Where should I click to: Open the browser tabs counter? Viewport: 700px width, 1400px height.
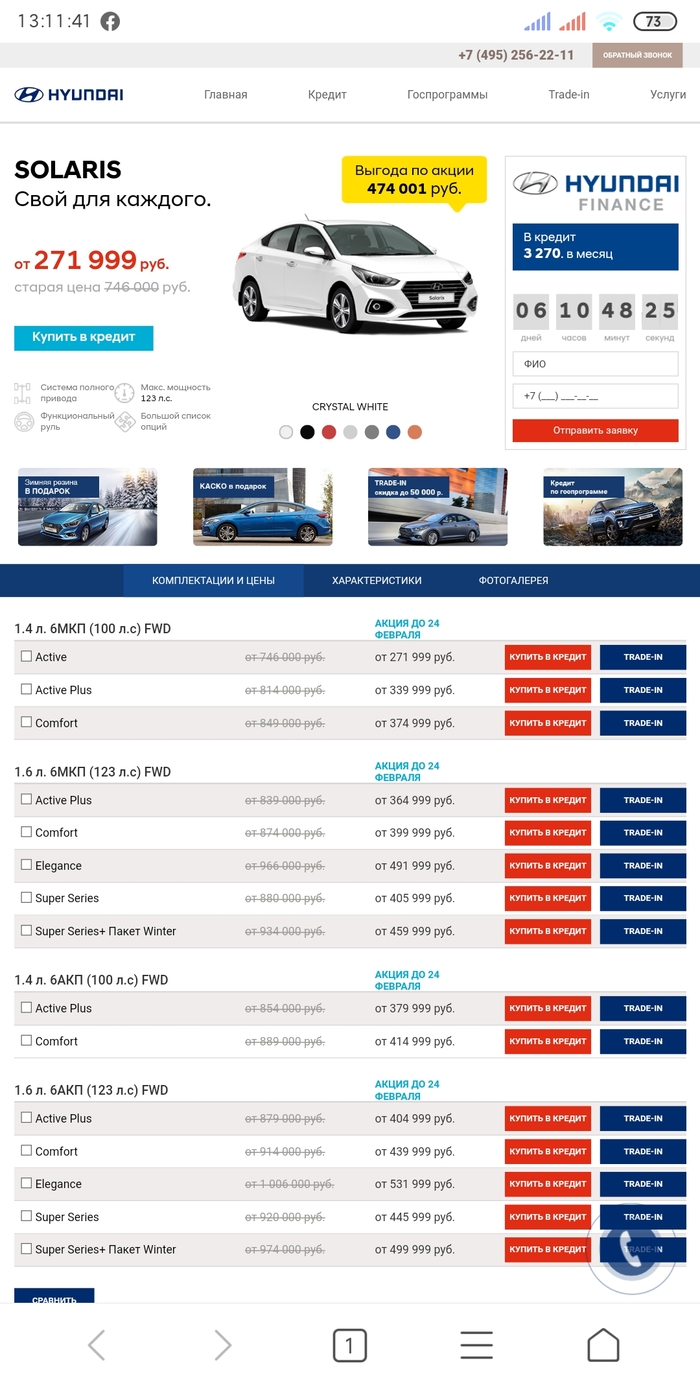(x=349, y=1346)
